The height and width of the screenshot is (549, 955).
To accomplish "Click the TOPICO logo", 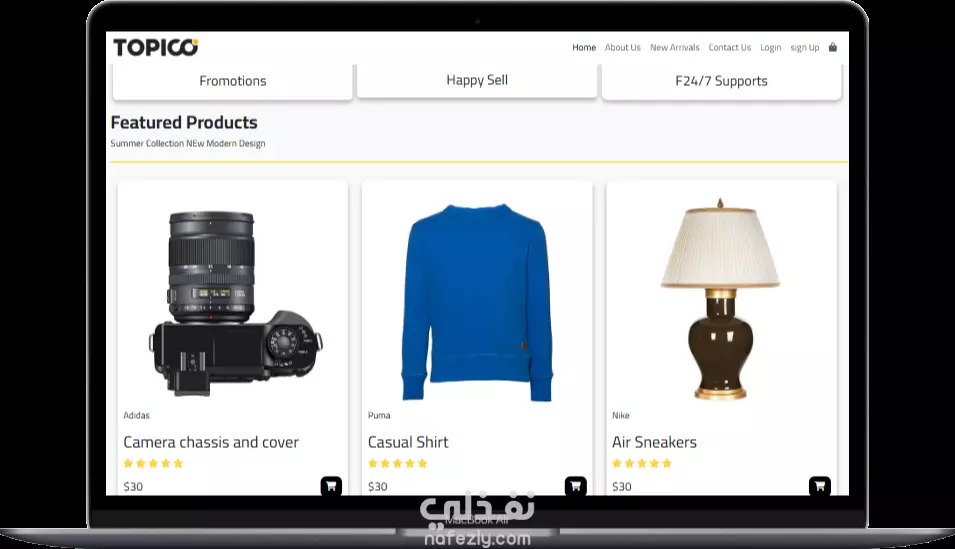I will coord(155,48).
